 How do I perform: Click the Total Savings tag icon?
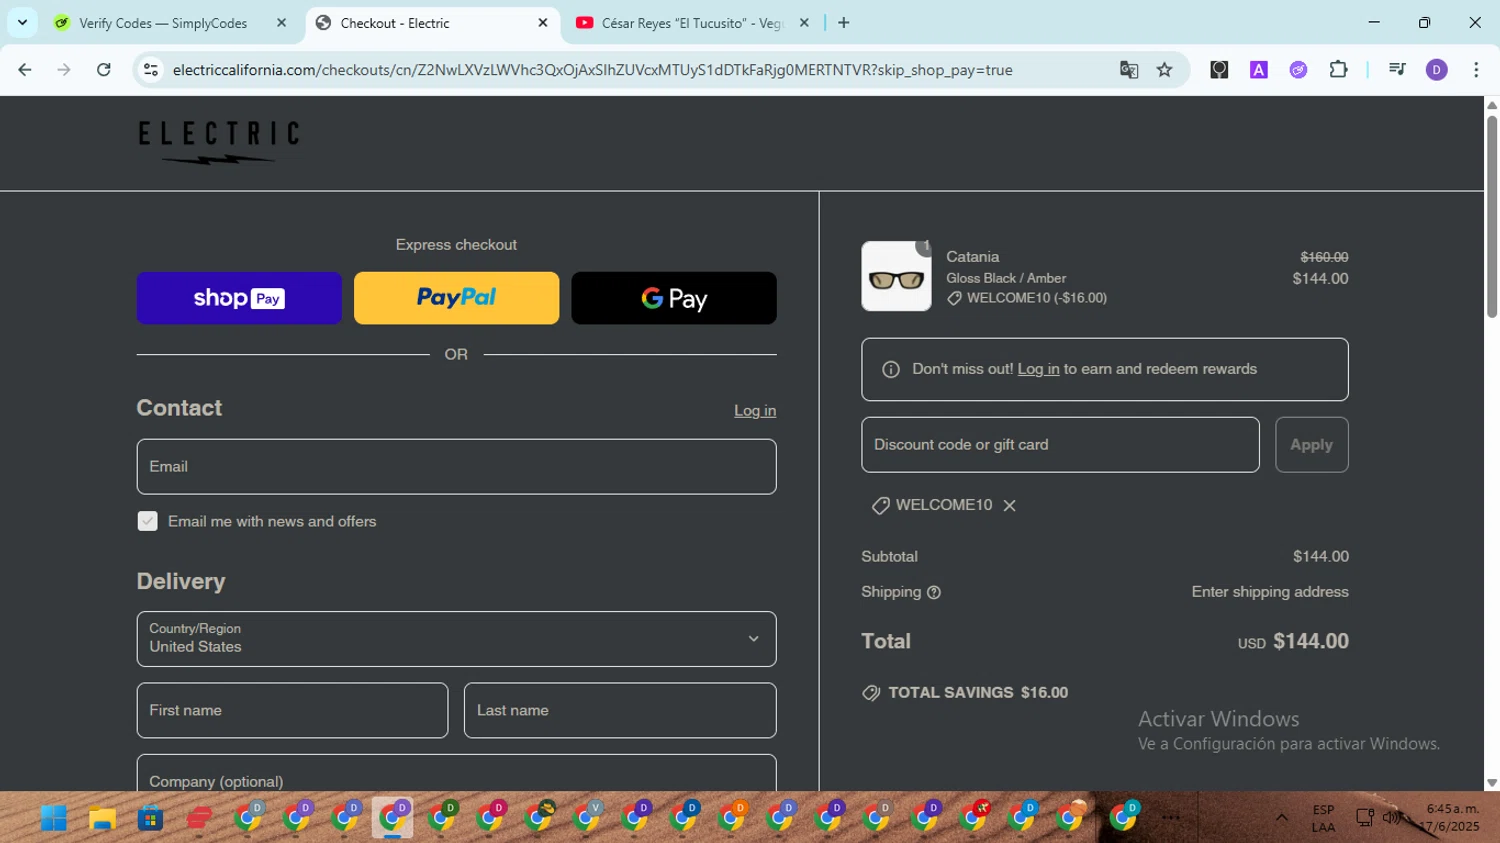click(871, 693)
